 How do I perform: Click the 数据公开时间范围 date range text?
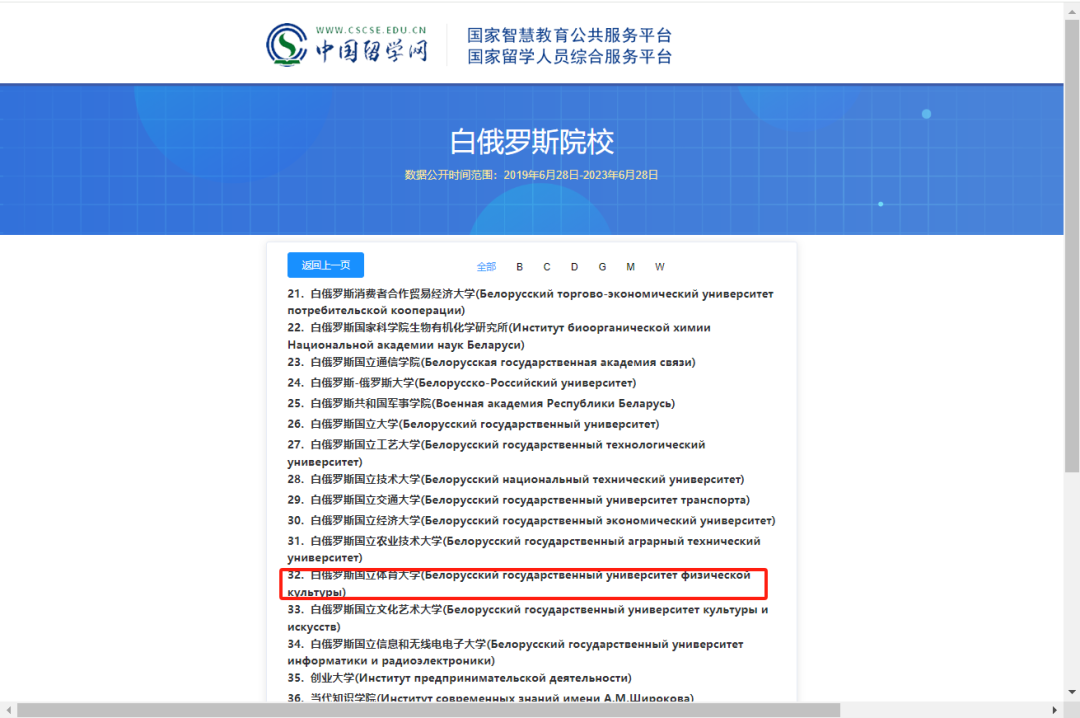point(531,175)
